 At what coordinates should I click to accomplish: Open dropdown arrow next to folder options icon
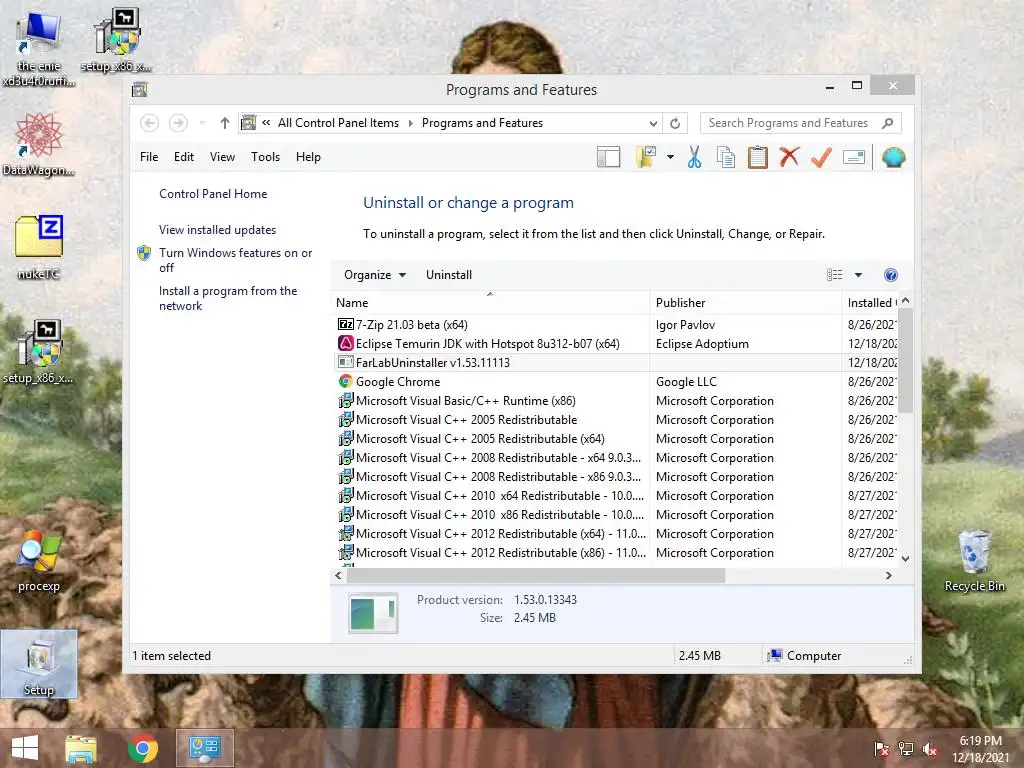670,157
